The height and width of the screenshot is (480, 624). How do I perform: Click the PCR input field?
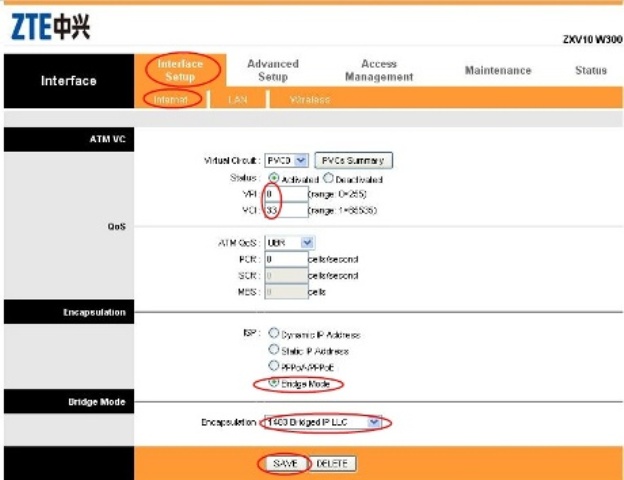[x=286, y=260]
